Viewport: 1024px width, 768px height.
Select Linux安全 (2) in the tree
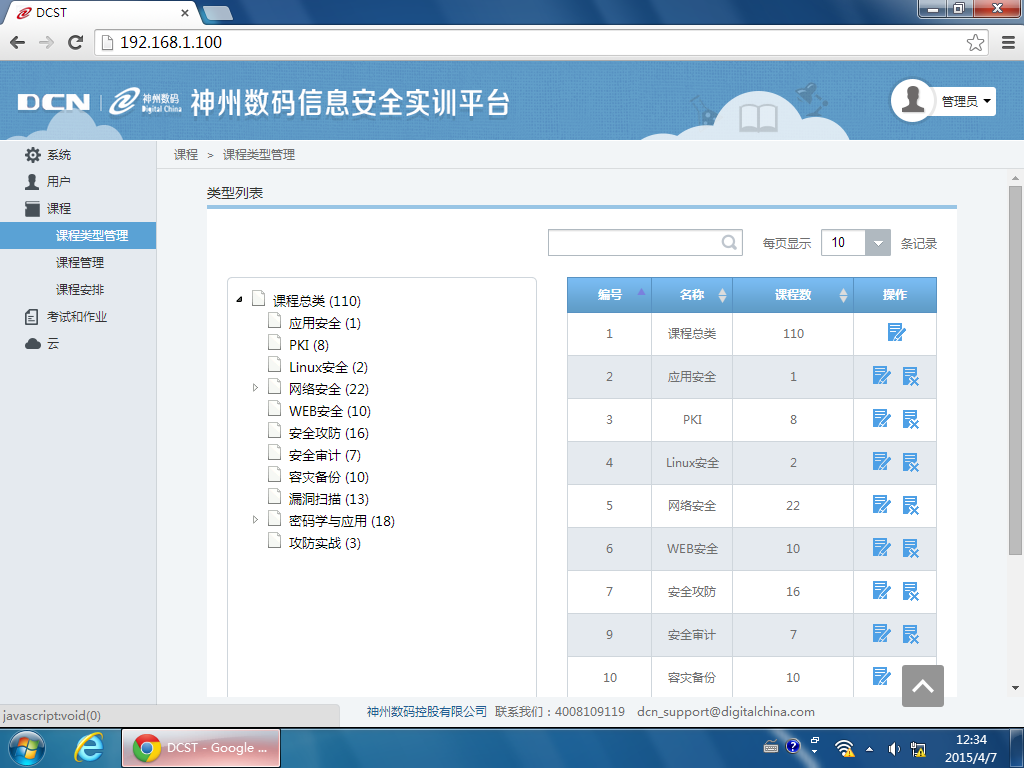328,367
